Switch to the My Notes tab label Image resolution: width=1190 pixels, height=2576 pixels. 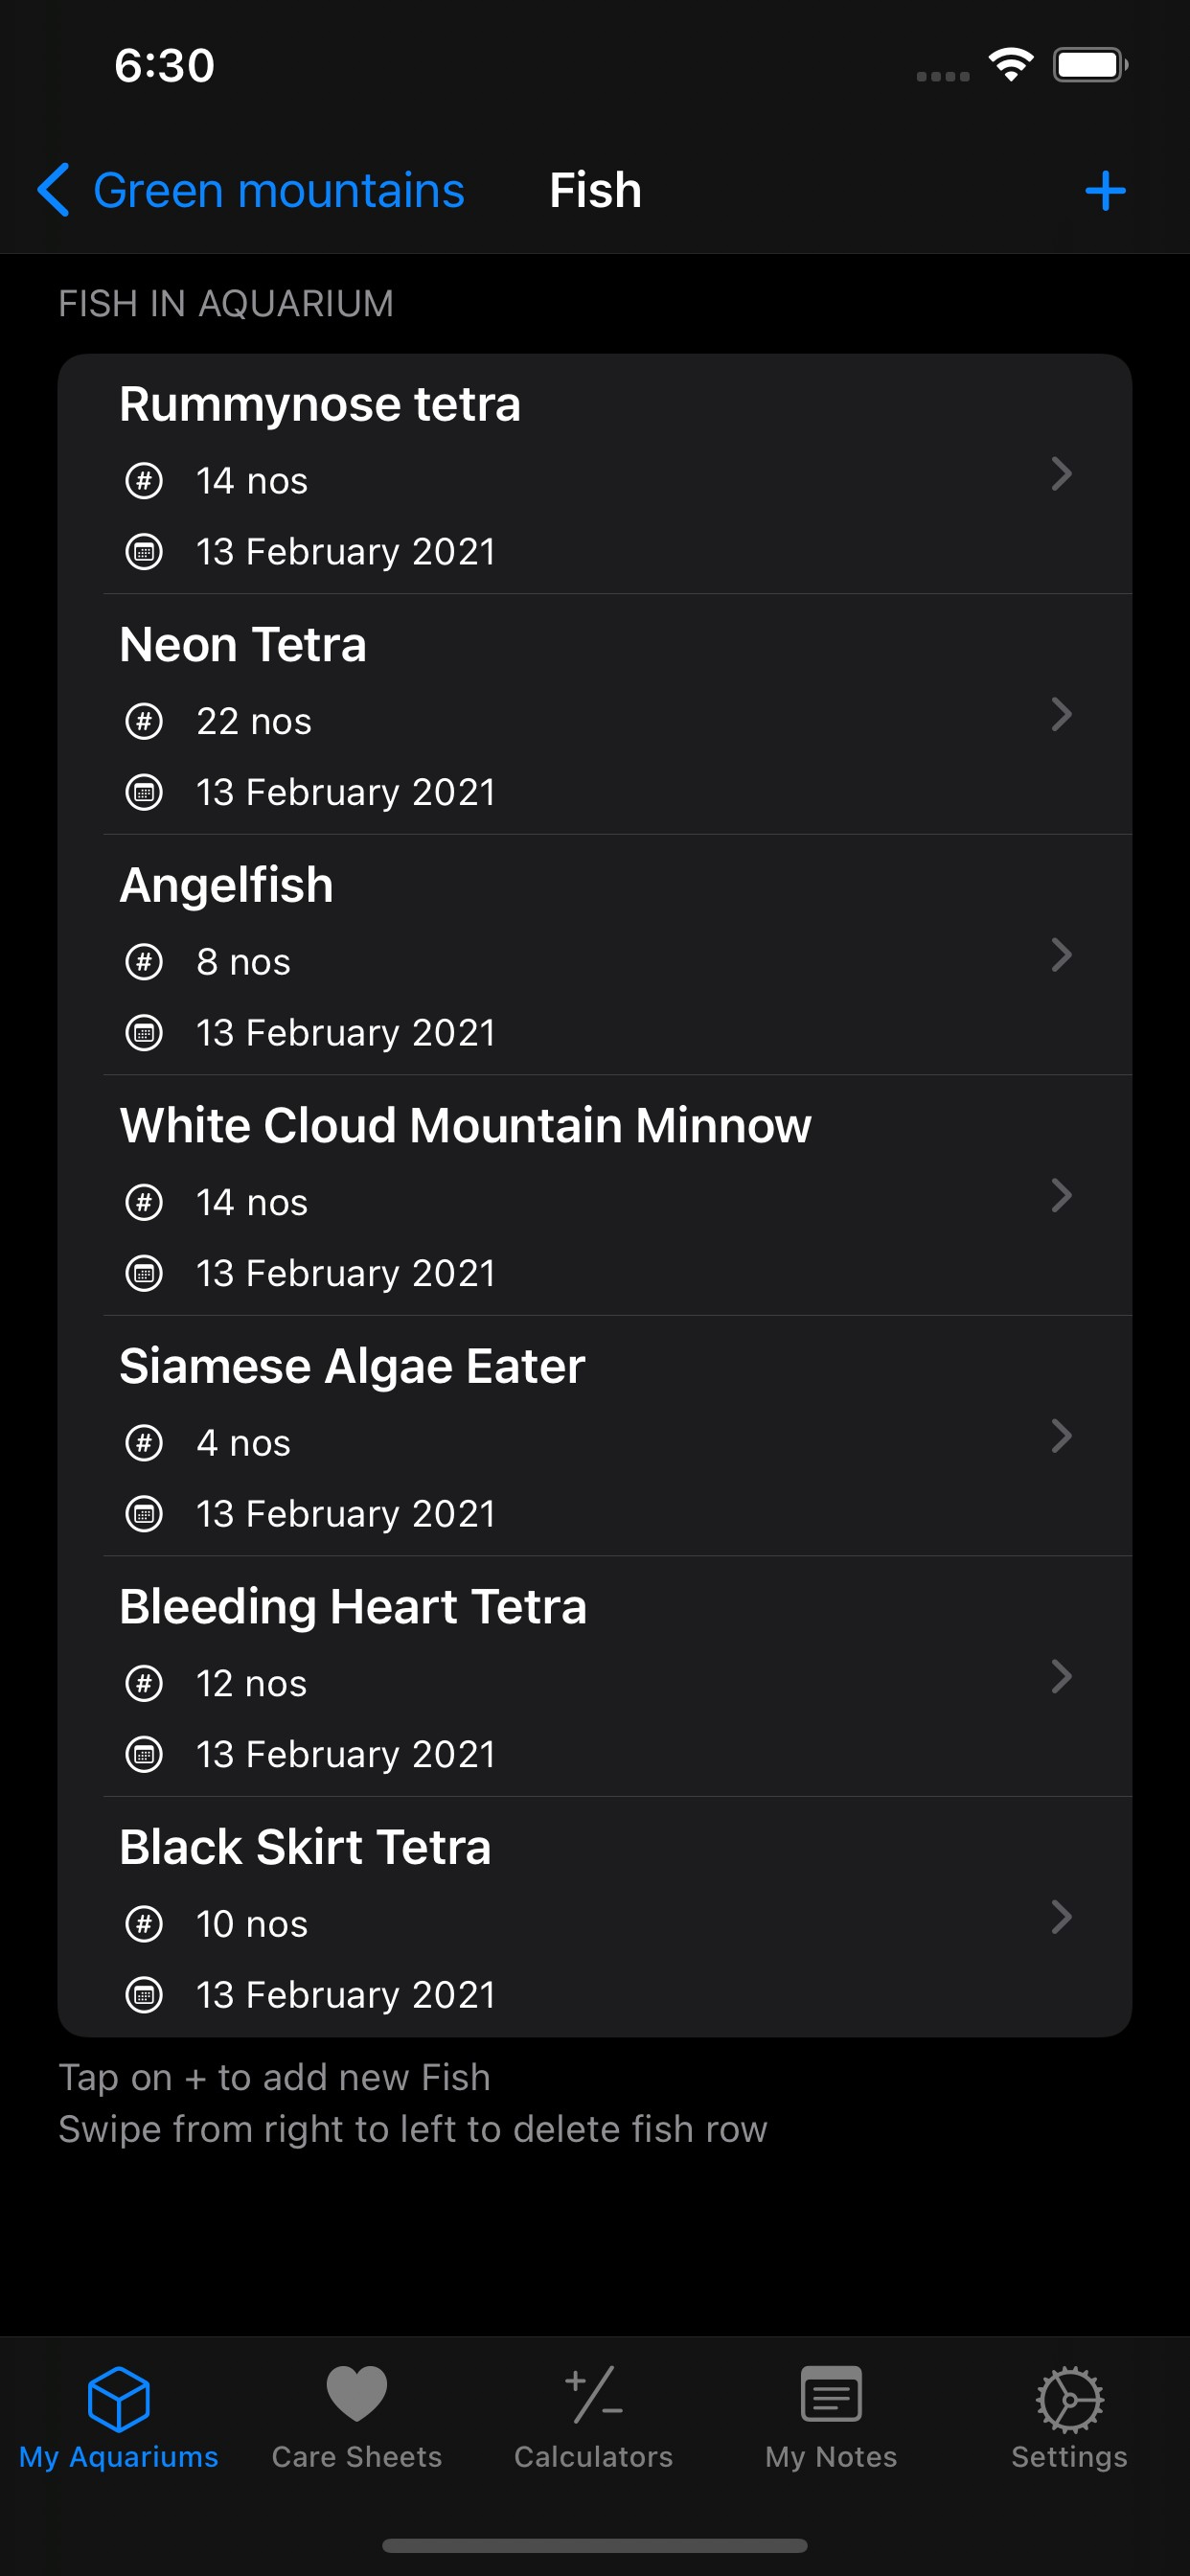coord(831,2457)
